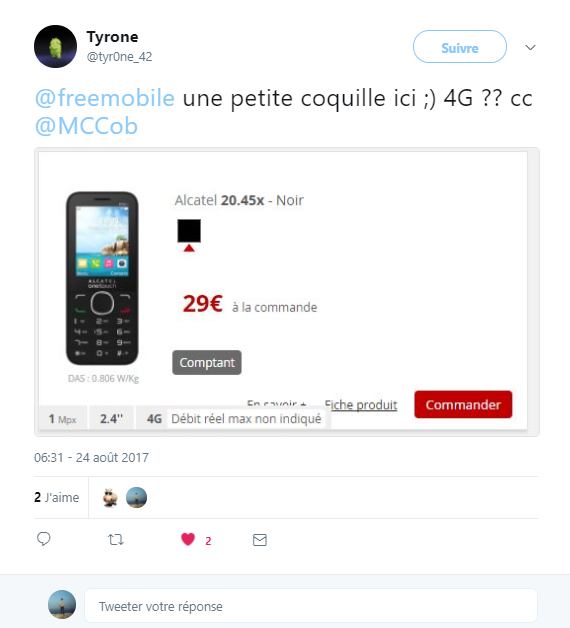
Task: Open the @freemobile mention link
Action: pyautogui.click(x=105, y=98)
